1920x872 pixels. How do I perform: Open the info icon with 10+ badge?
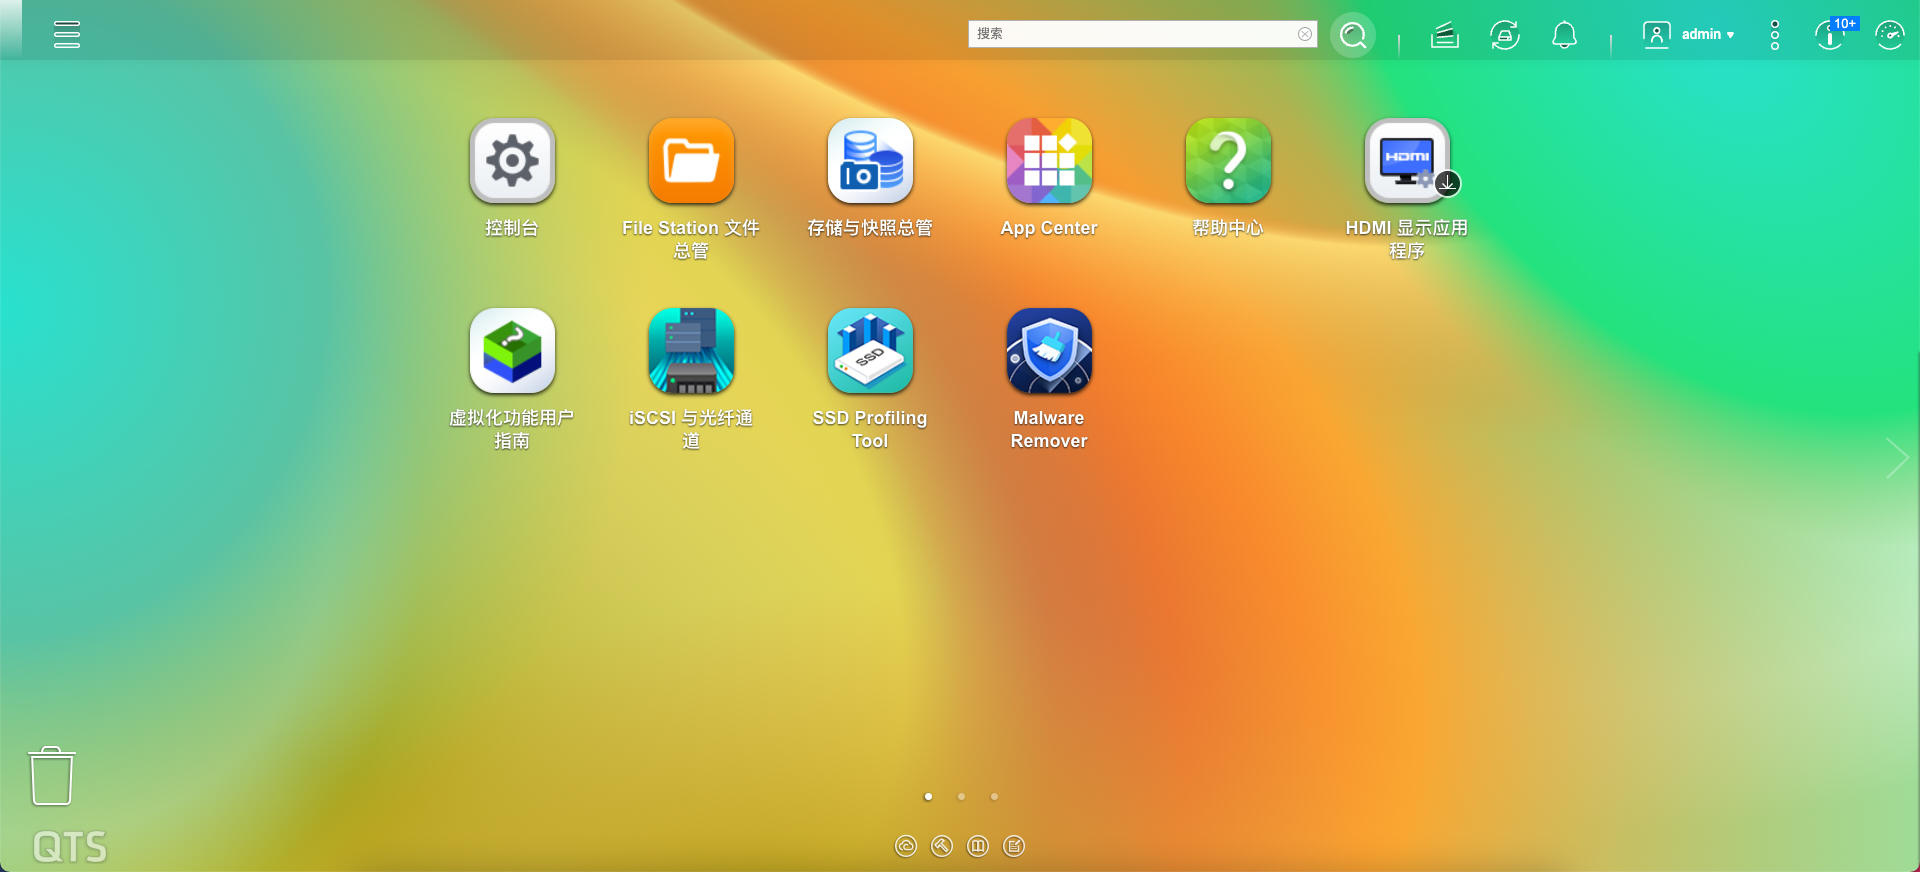click(x=1832, y=35)
